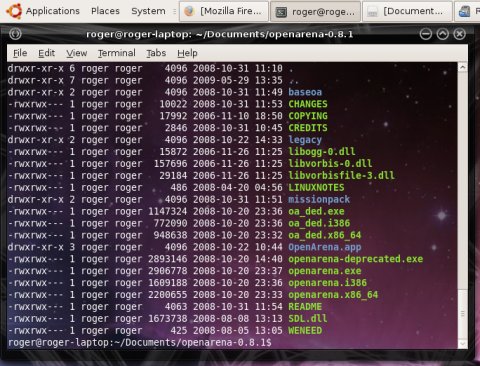
Task: Open the terminal Tabs menu
Action: 156,53
